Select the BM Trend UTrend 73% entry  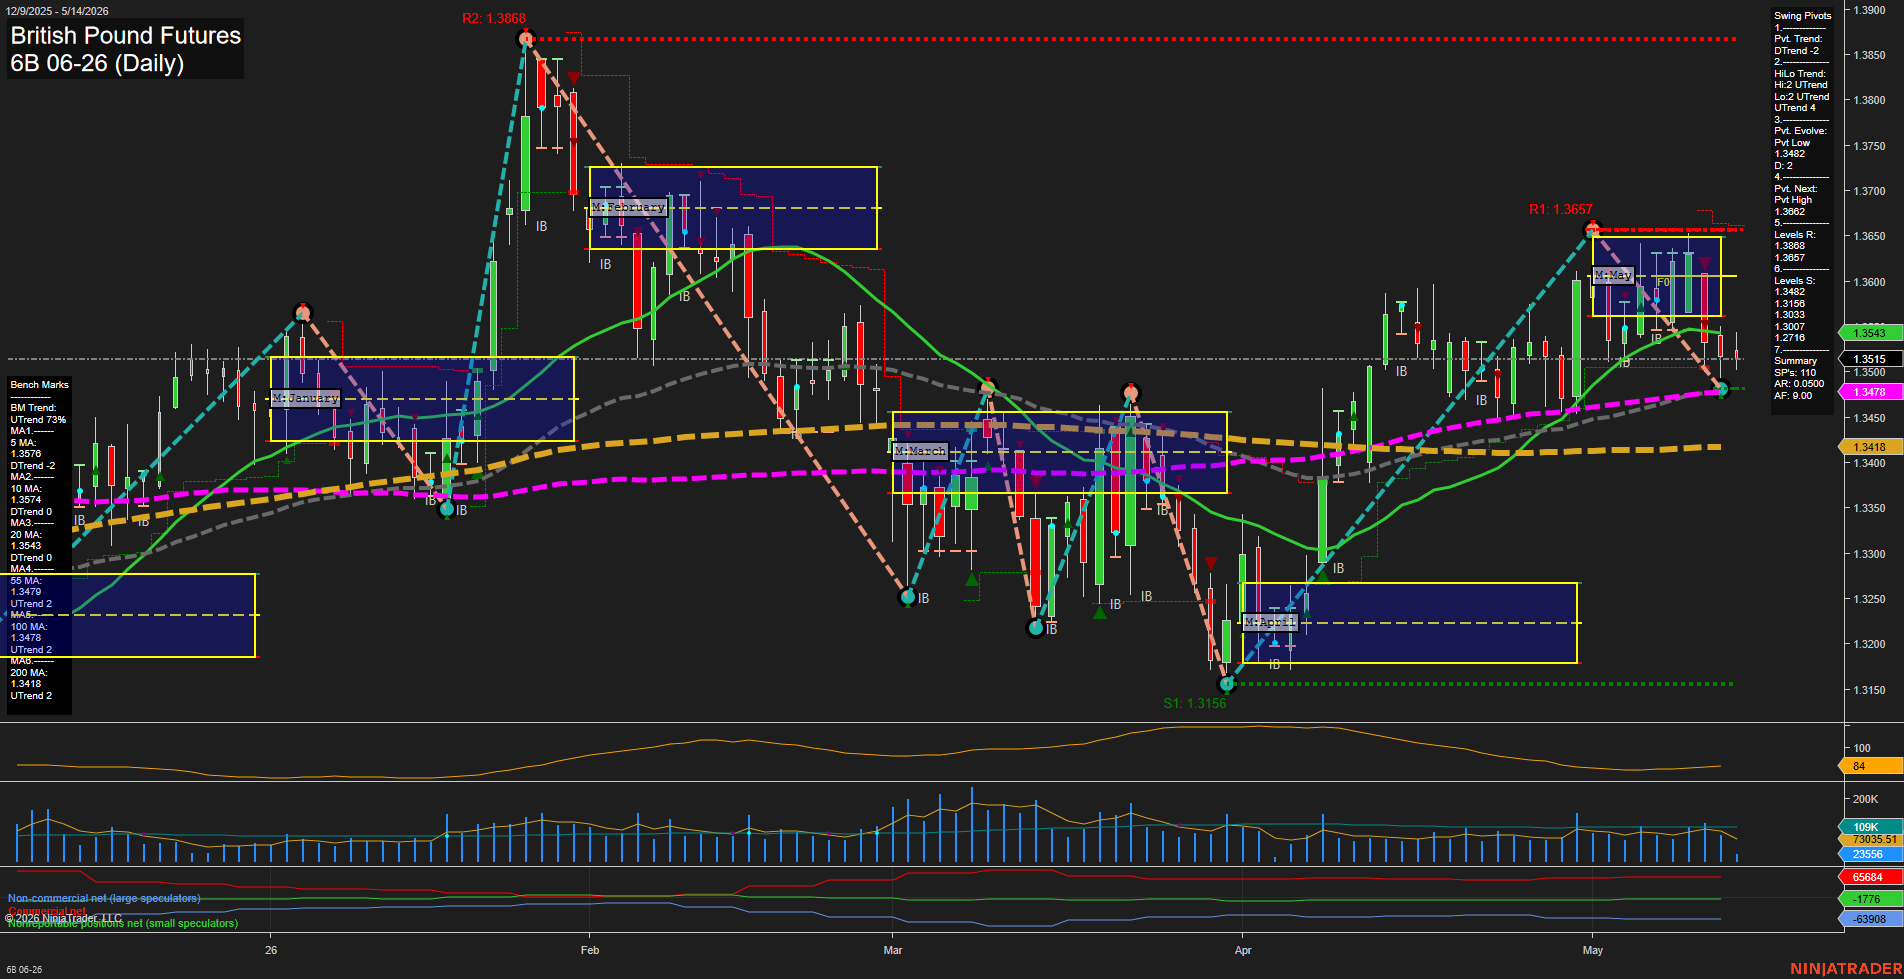pos(38,414)
